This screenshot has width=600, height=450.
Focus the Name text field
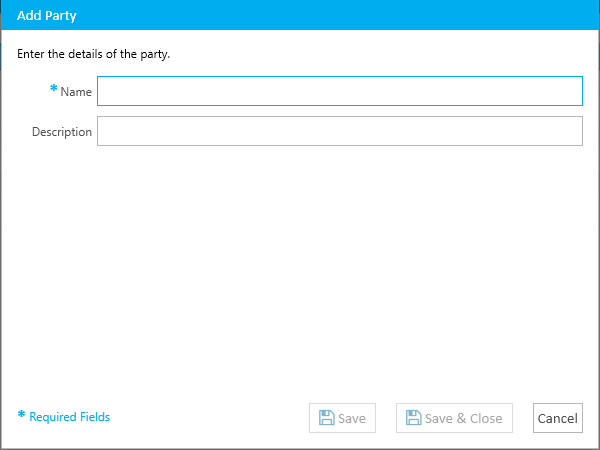[x=340, y=91]
